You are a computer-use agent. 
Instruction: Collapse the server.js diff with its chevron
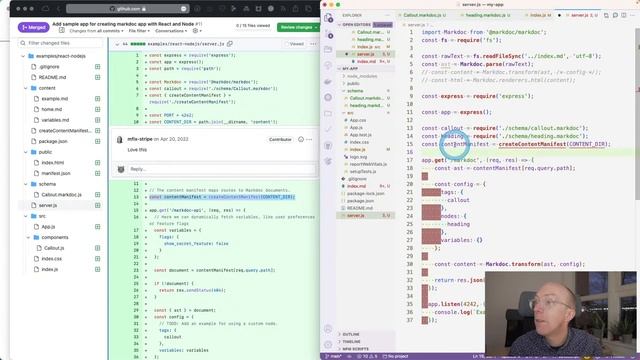(x=117, y=44)
